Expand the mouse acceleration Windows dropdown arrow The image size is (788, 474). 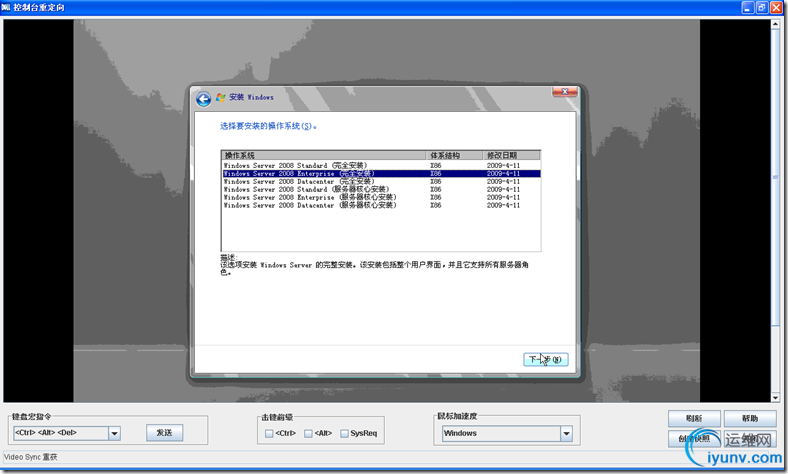coord(566,433)
